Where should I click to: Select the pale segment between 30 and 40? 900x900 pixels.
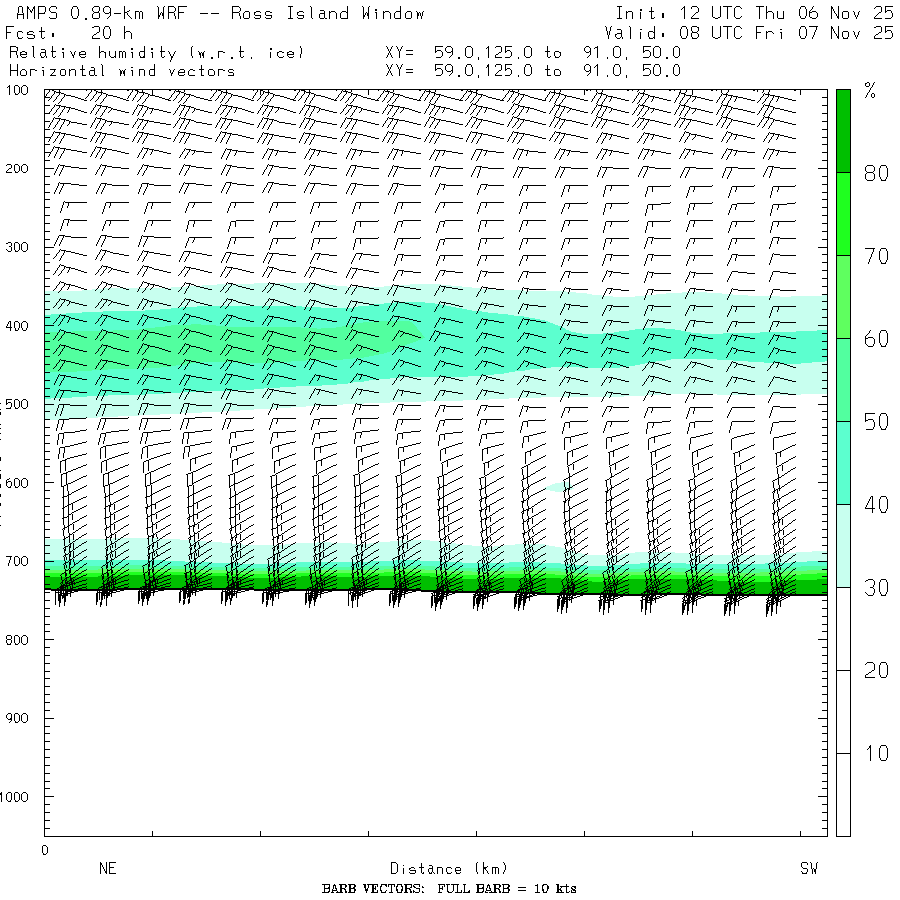point(843,545)
